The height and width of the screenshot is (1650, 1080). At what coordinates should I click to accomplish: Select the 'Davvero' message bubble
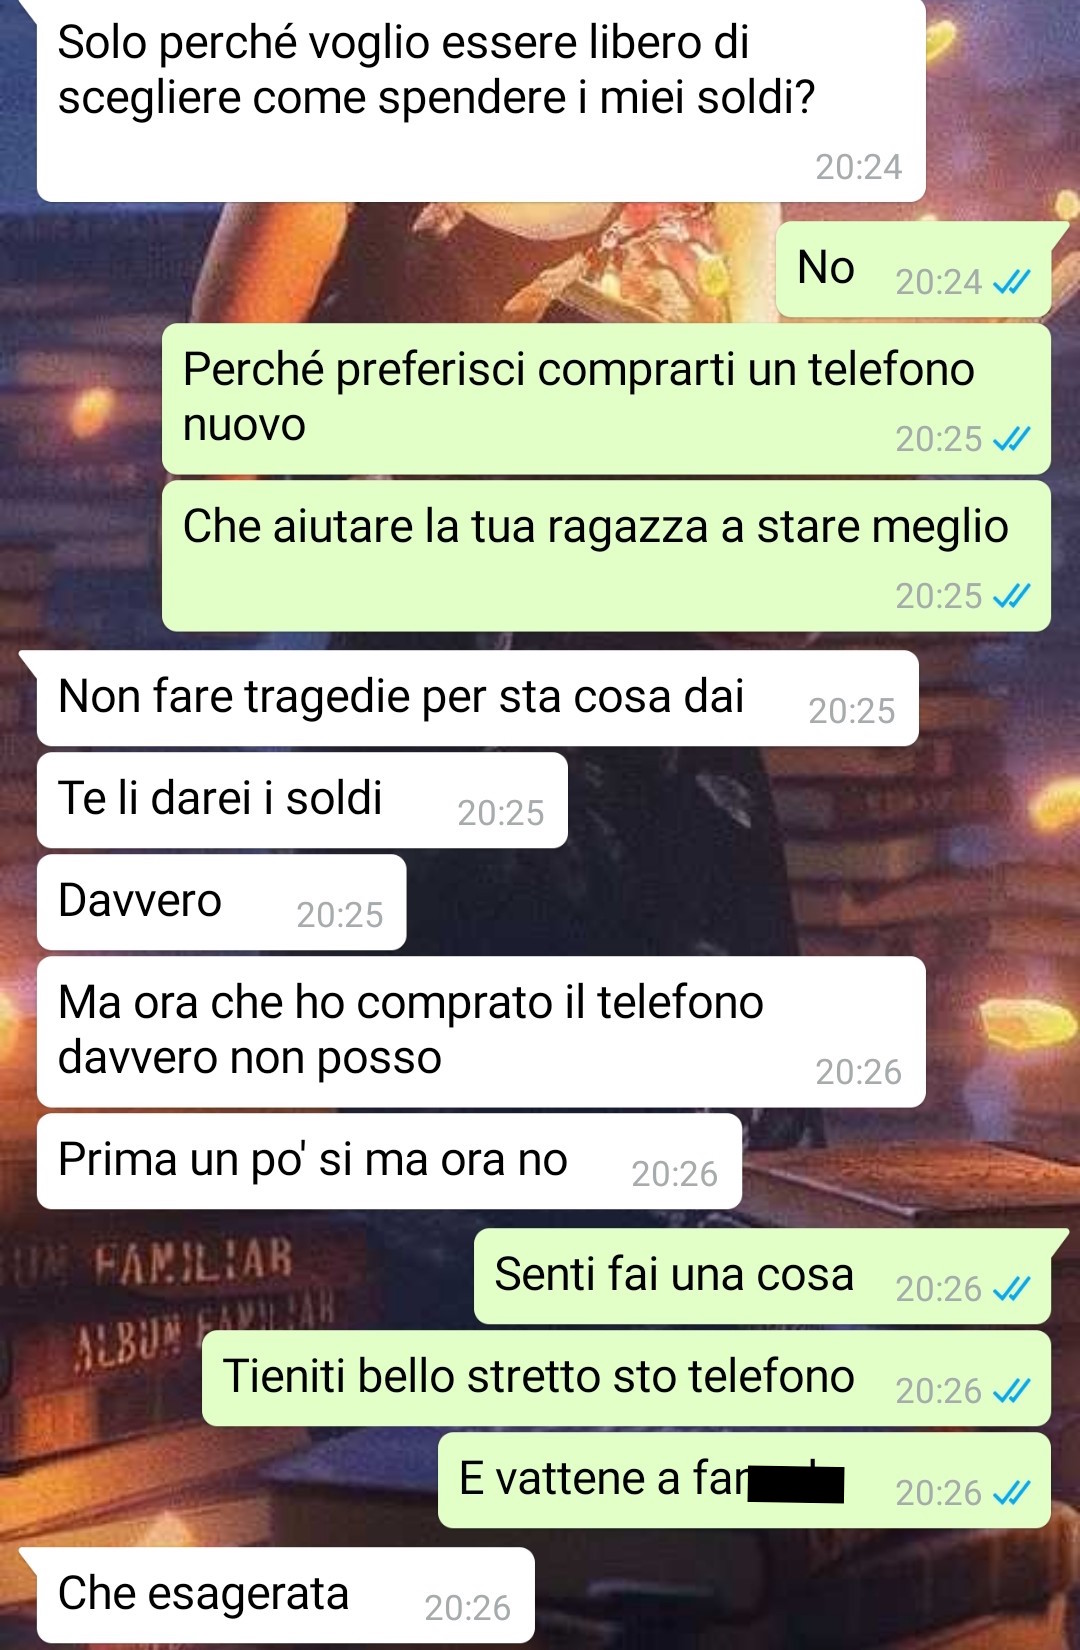[x=221, y=902]
